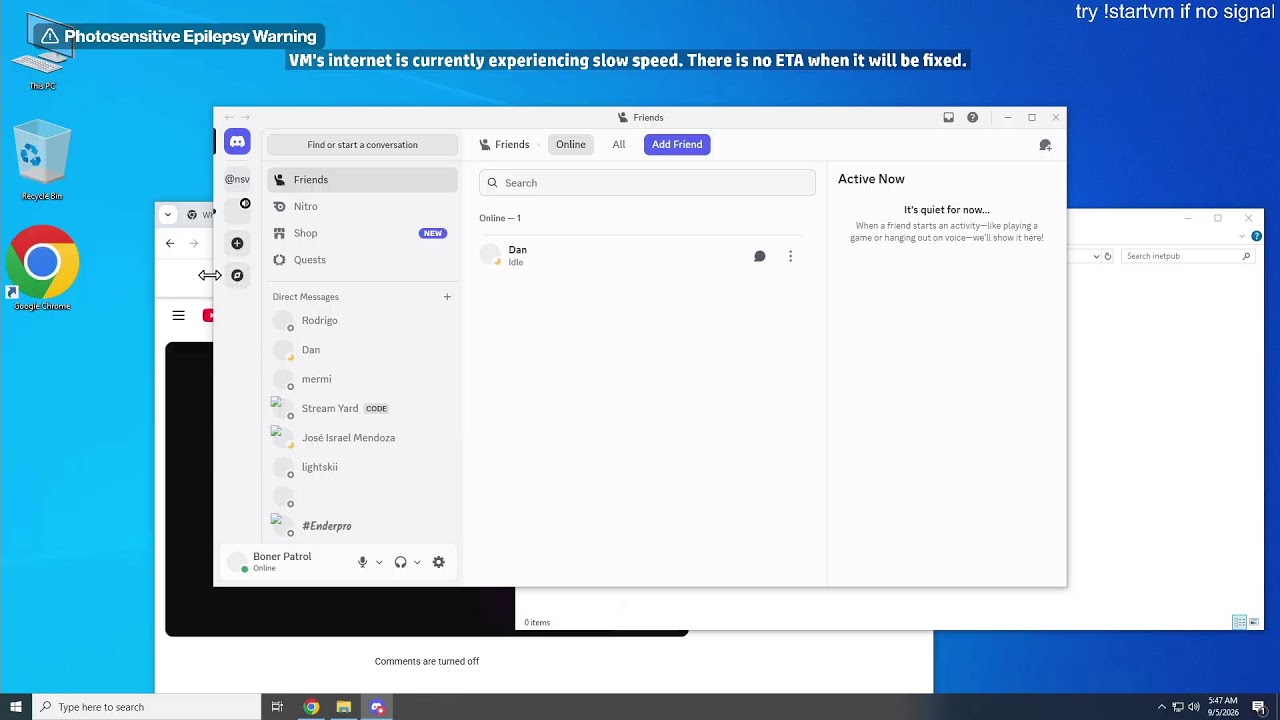Image resolution: width=1280 pixels, height=720 pixels.
Task: Open the Windows notification center
Action: (1259, 707)
